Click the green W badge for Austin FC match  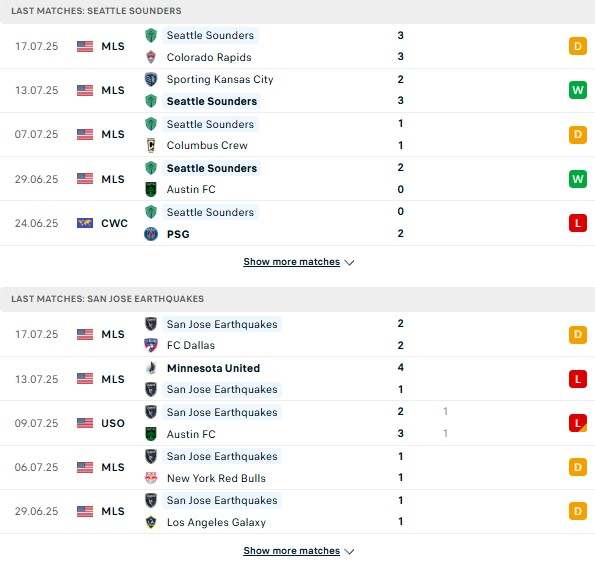click(x=578, y=179)
